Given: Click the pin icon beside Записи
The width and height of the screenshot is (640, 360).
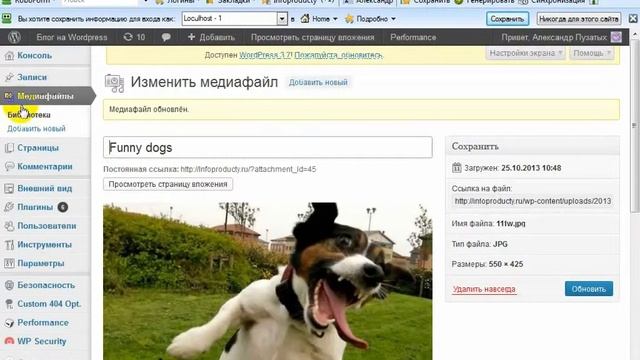Looking at the screenshot, I should tap(9, 77).
